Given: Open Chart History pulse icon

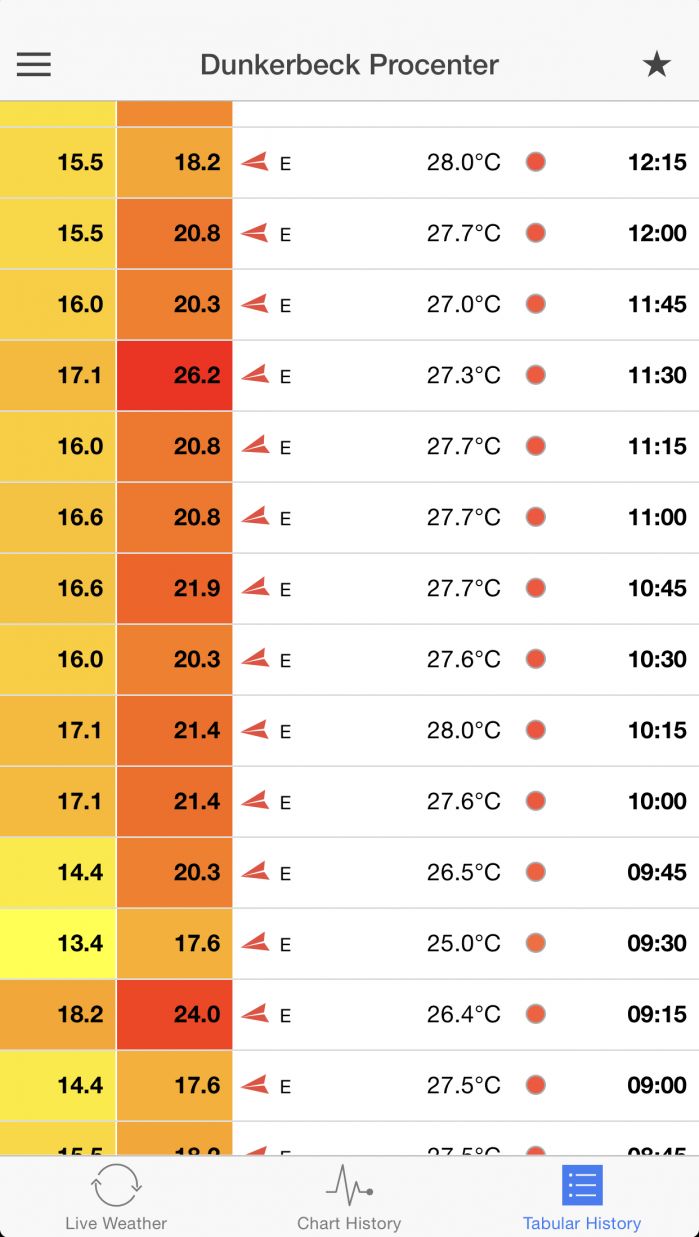Looking at the screenshot, I should (x=349, y=1185).
